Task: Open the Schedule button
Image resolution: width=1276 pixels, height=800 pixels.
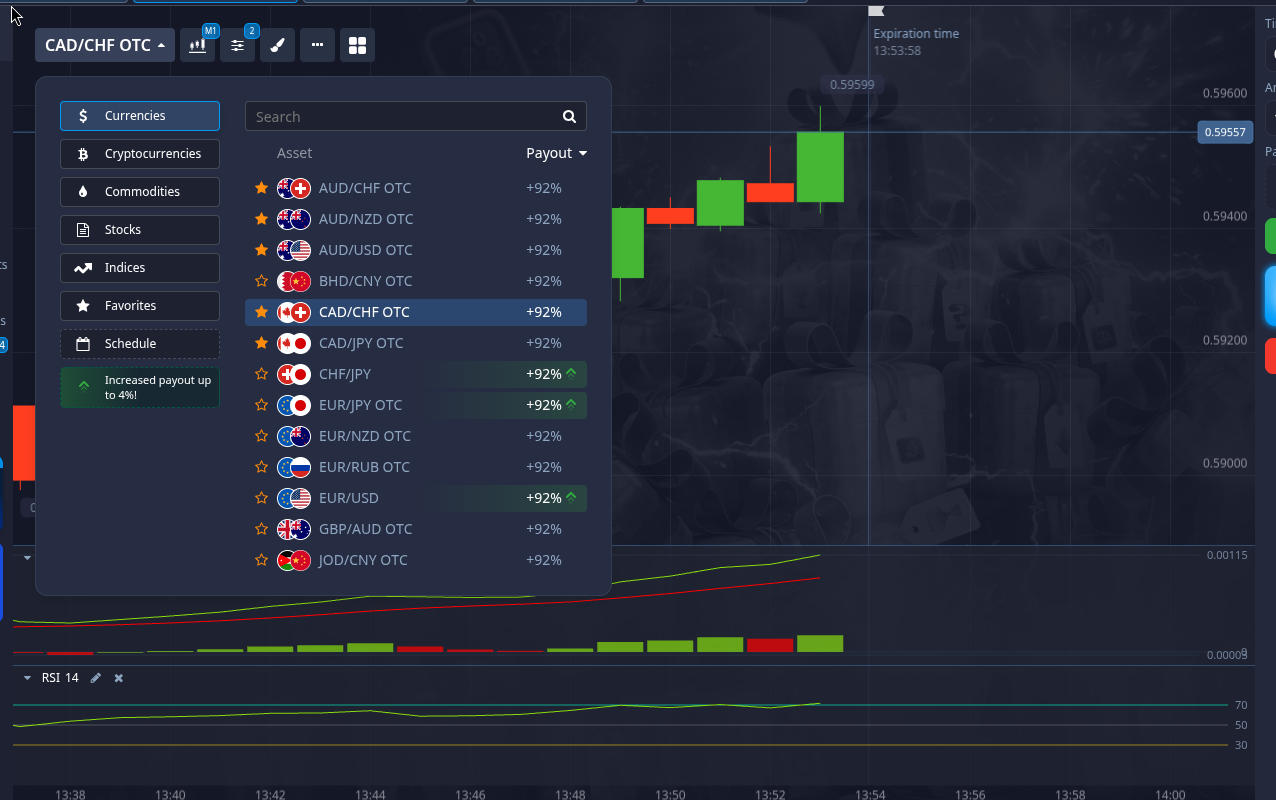Action: (x=140, y=344)
